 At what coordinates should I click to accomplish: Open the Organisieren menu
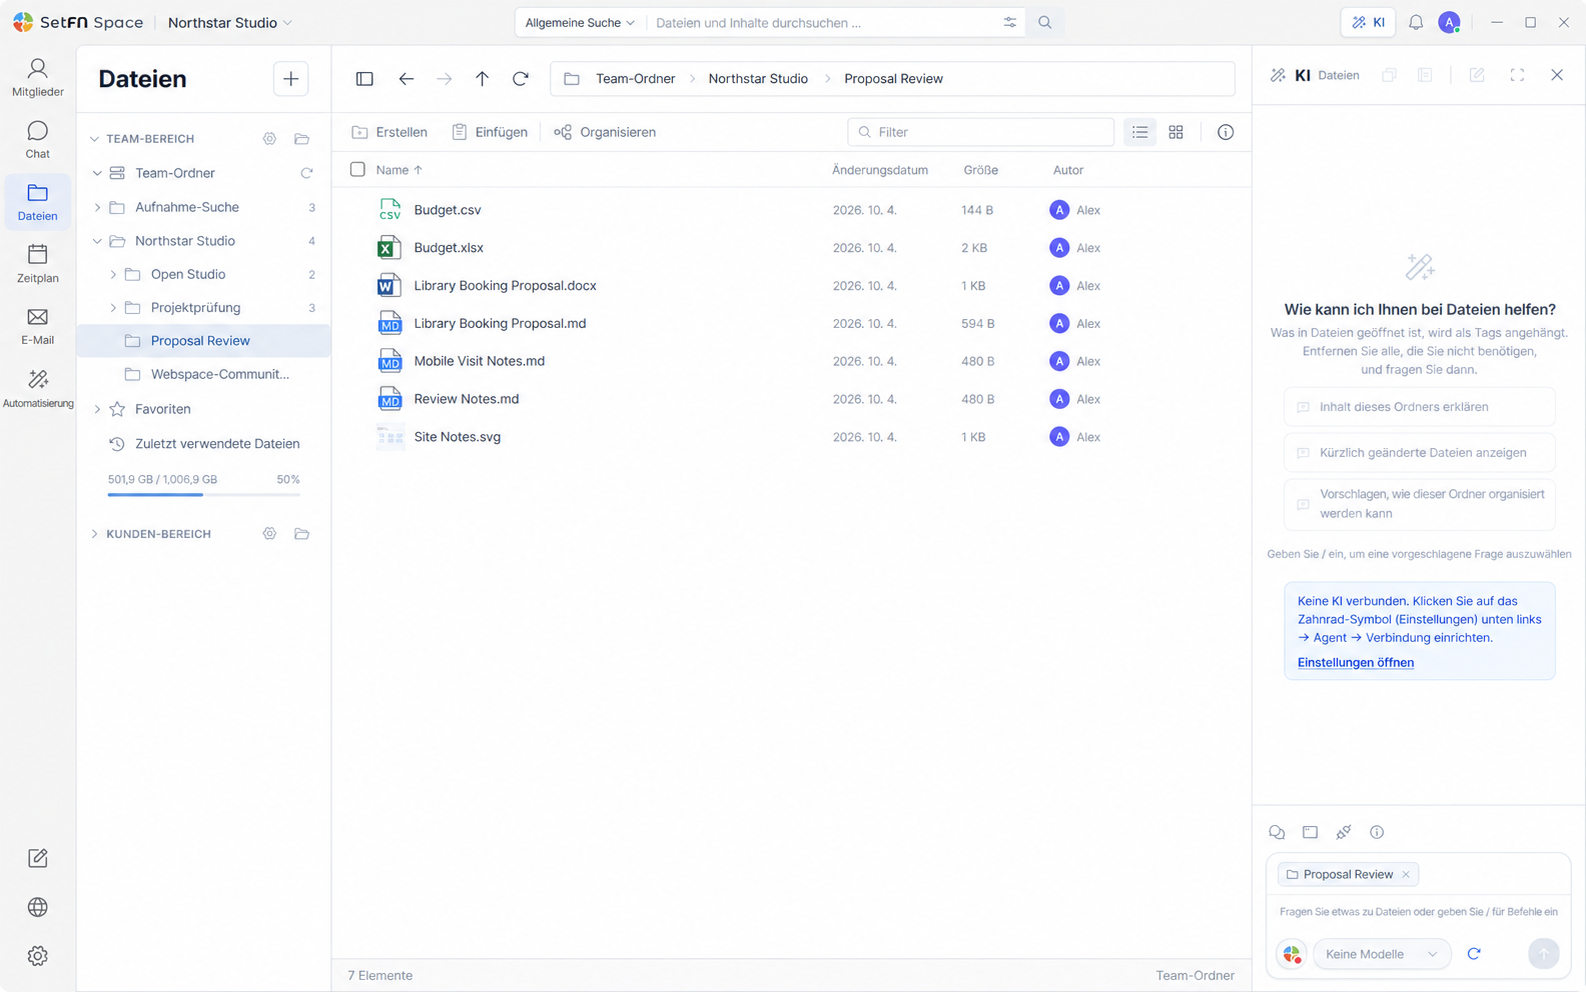tap(605, 132)
